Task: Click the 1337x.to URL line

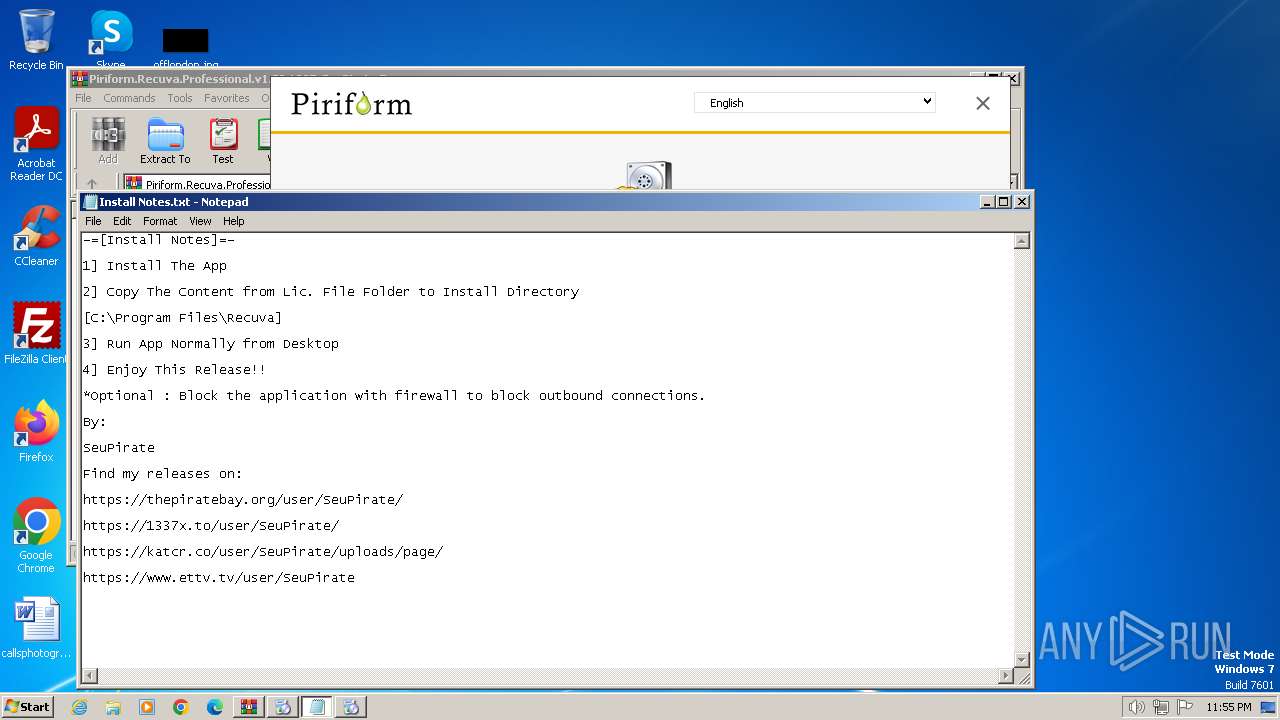Action: (211, 526)
